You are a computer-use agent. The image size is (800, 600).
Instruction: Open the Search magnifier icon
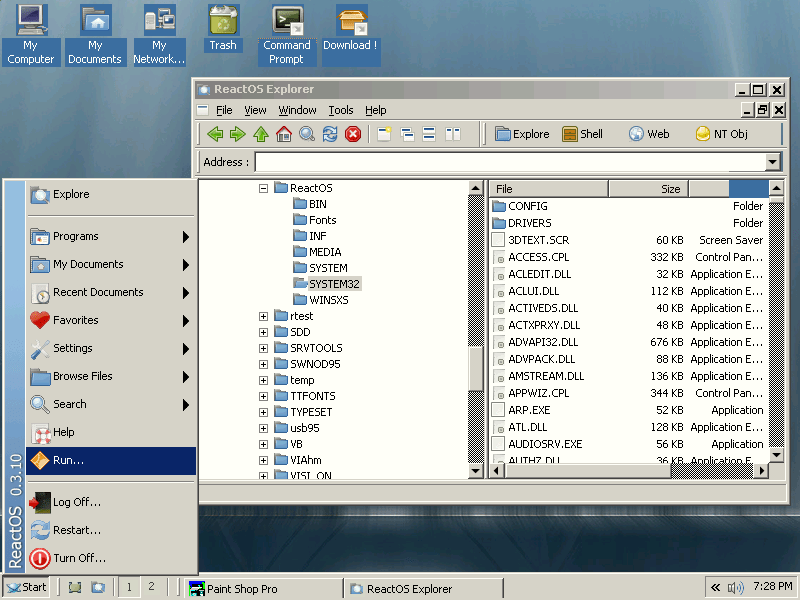pyautogui.click(x=307, y=133)
